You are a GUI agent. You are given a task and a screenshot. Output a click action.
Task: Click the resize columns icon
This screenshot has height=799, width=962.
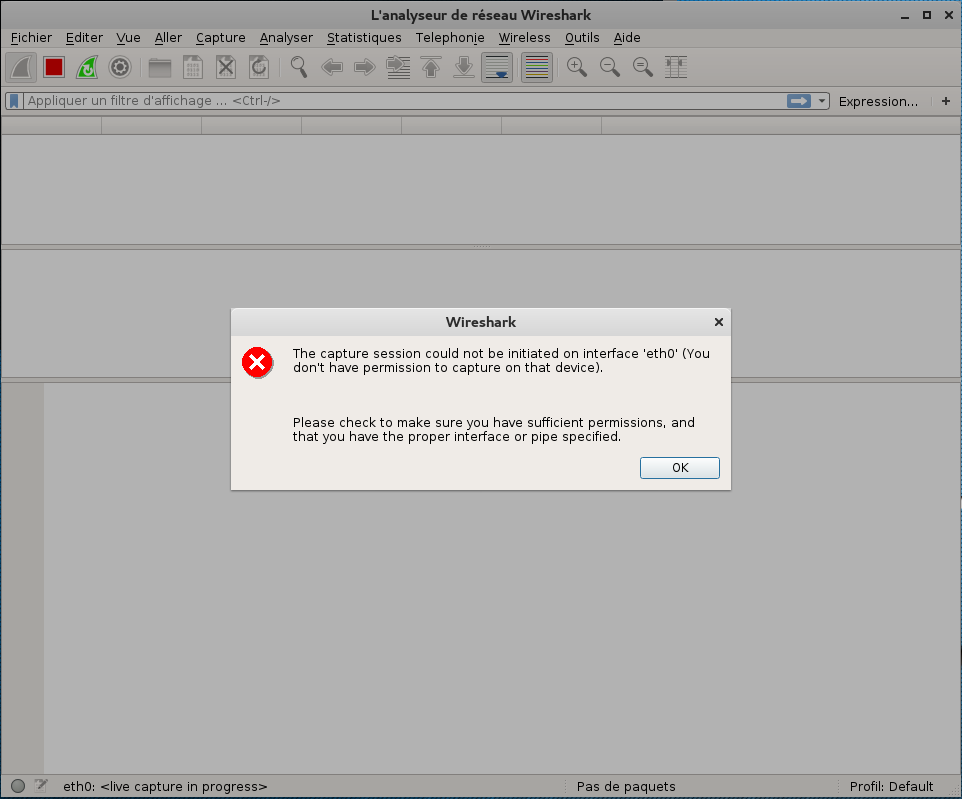tap(676, 67)
